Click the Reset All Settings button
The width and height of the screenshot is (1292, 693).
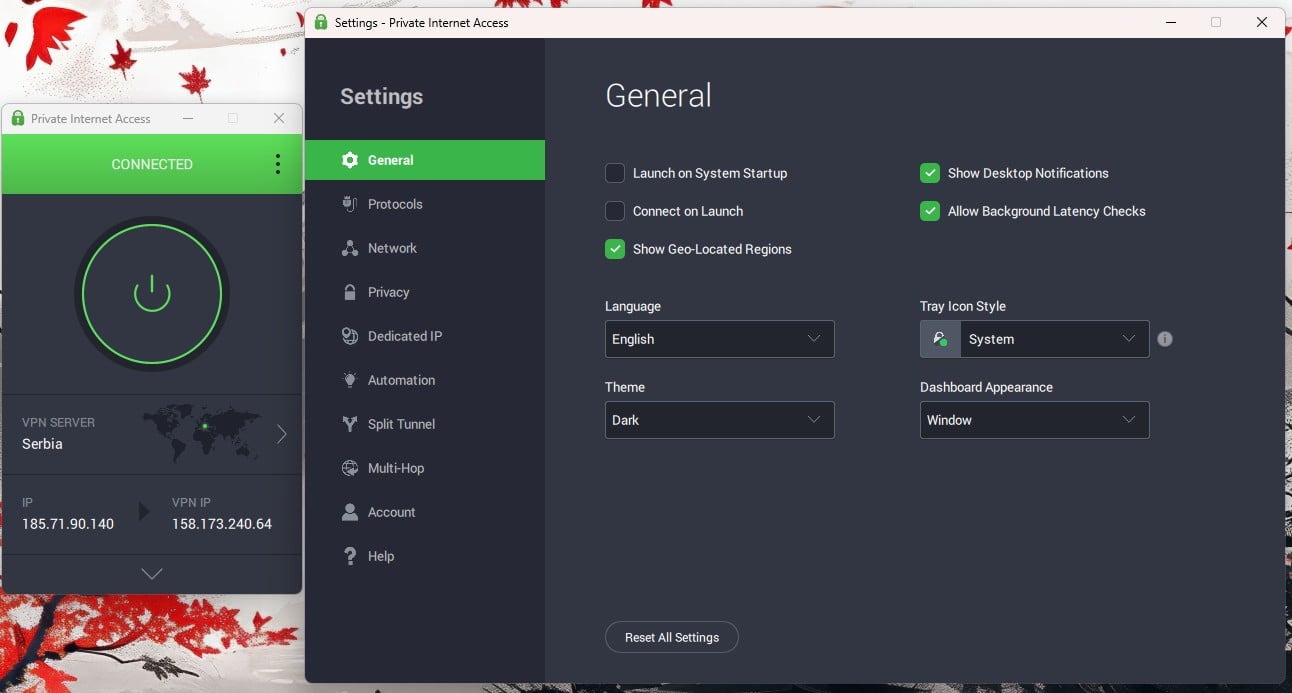pos(672,637)
